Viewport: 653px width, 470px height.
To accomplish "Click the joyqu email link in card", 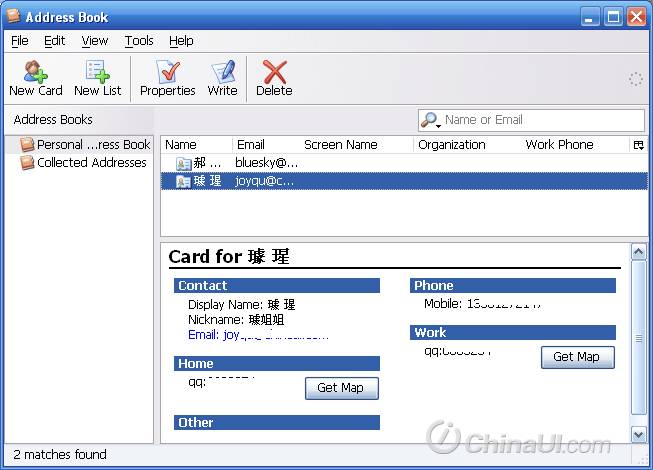I will [x=258, y=335].
